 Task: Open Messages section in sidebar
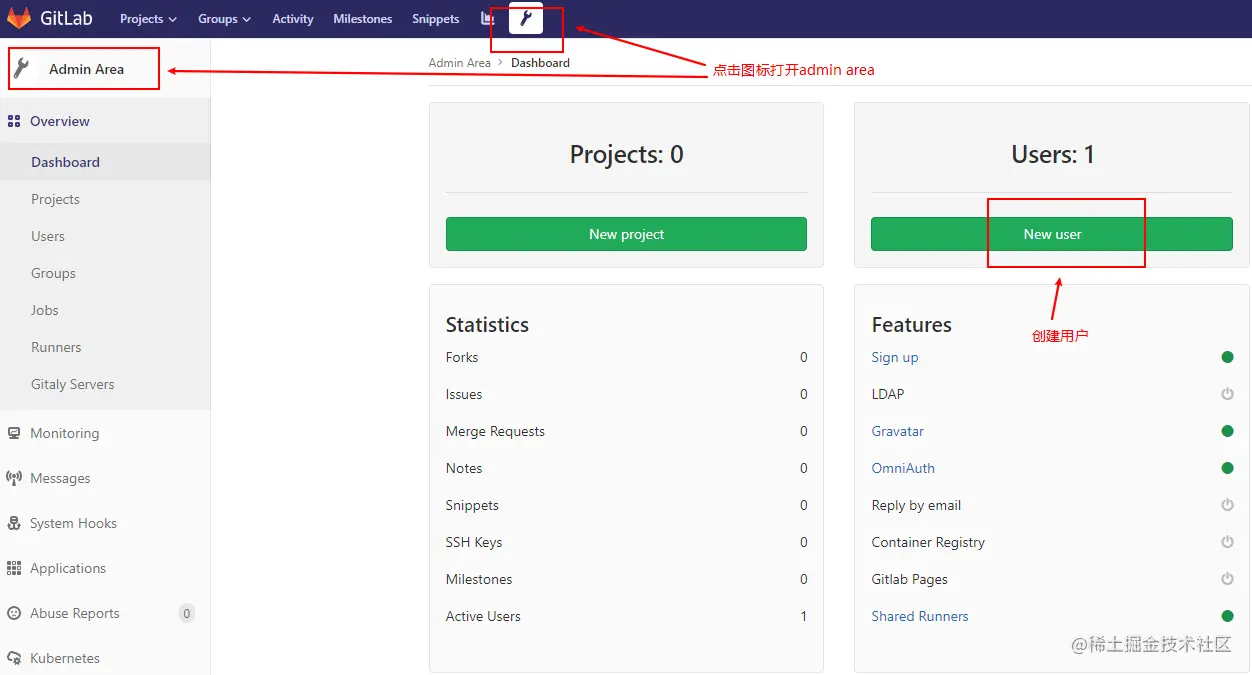click(x=60, y=478)
